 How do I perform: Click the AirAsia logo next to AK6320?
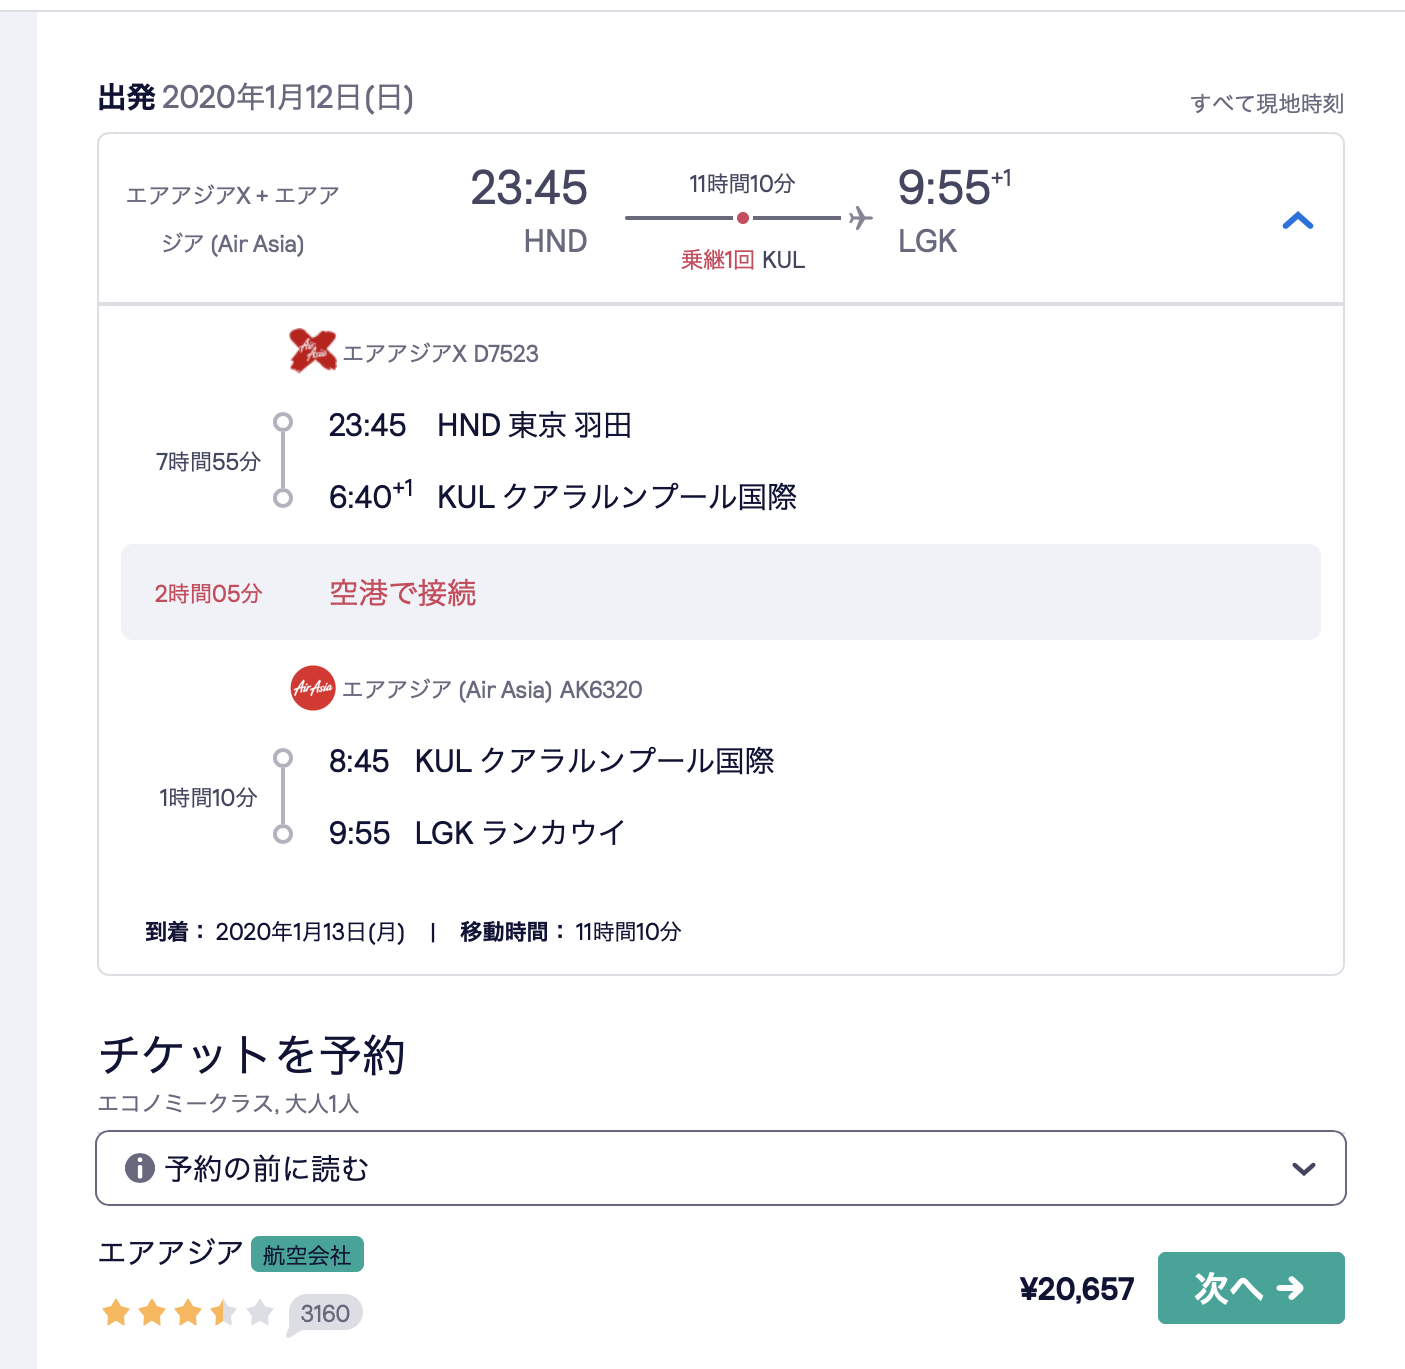pos(311,689)
